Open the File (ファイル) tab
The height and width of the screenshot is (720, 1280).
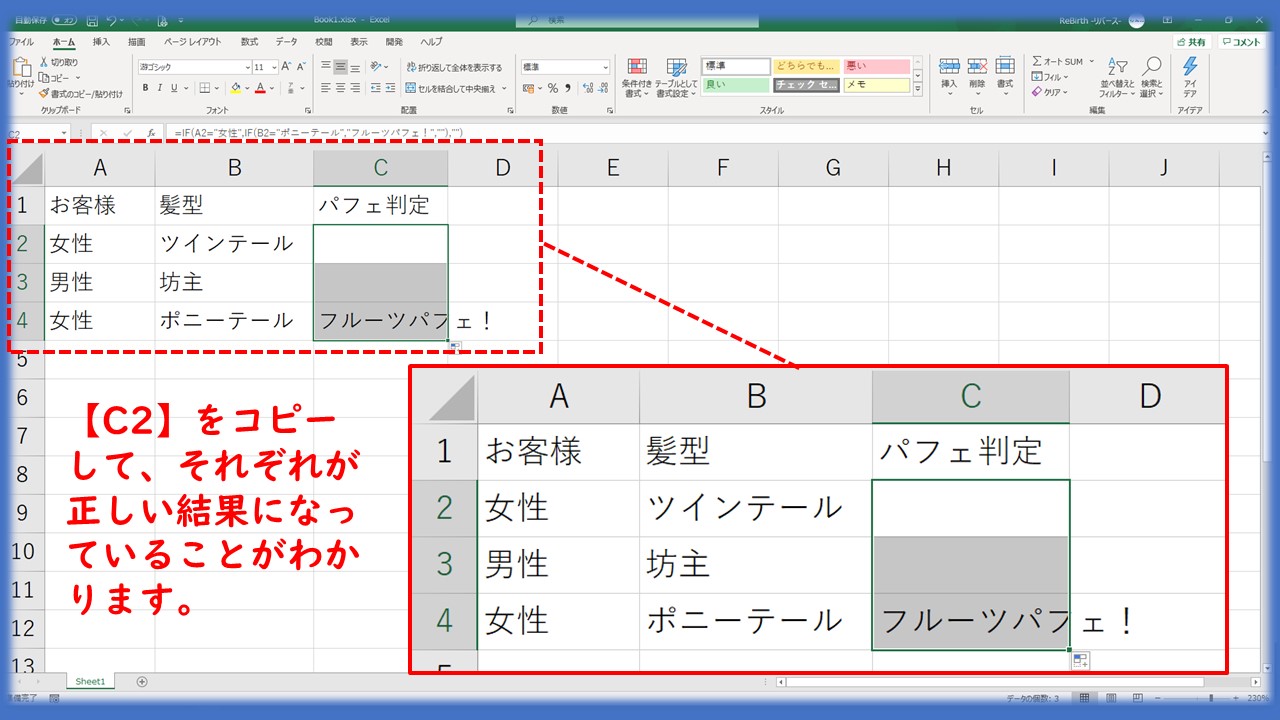tap(21, 42)
